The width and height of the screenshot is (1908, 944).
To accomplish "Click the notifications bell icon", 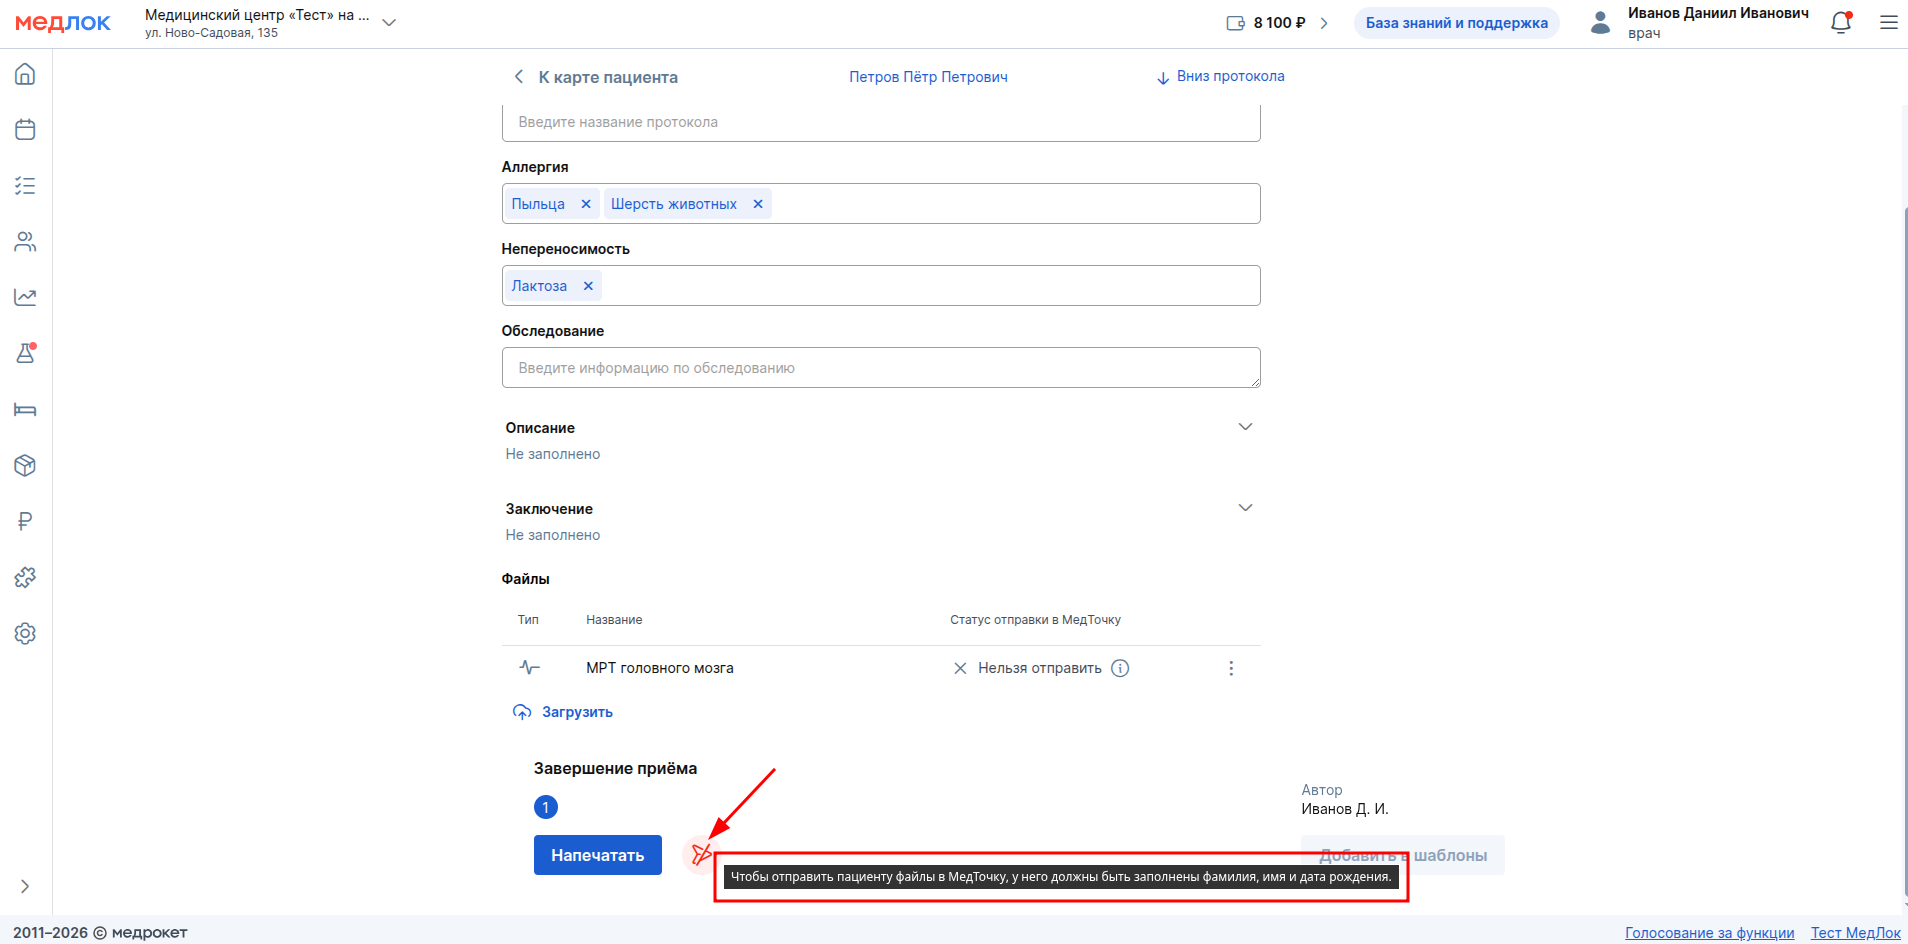I will point(1840,23).
